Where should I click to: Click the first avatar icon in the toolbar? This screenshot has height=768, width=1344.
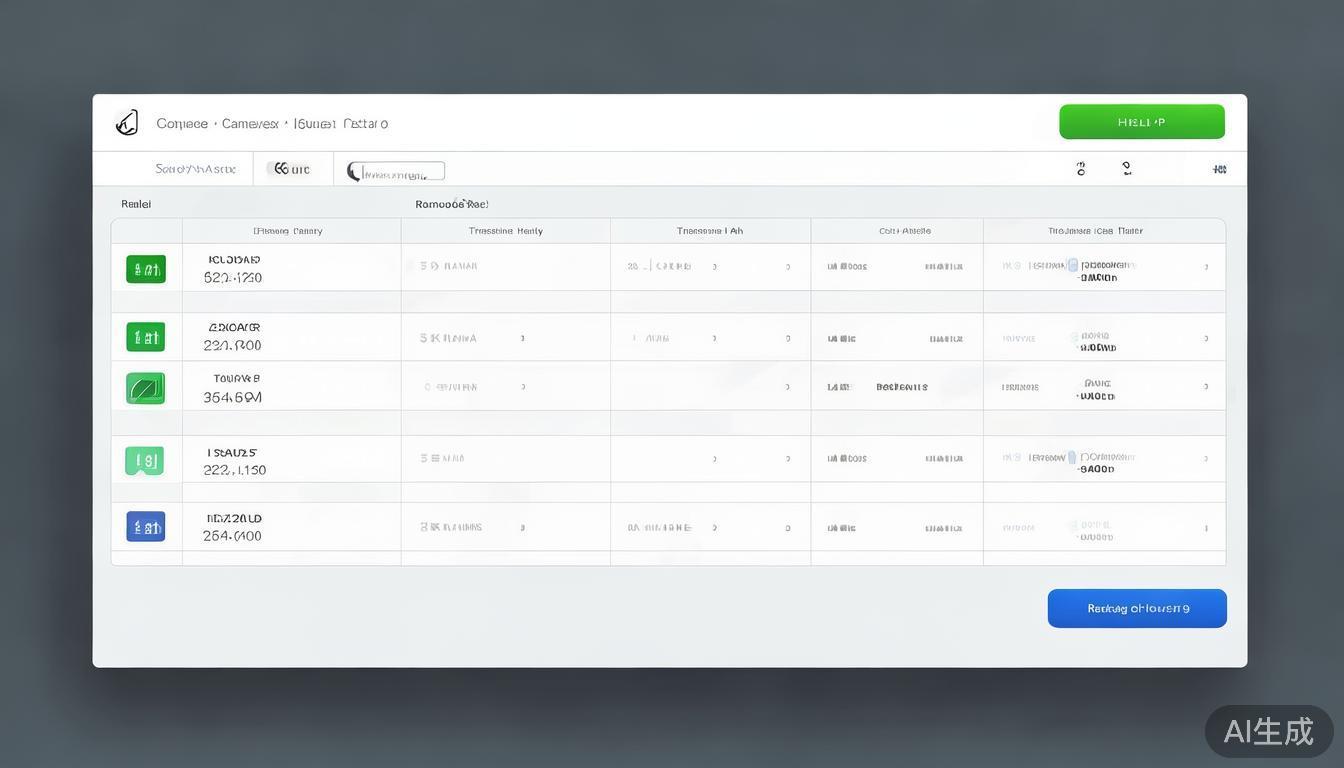[x=1079, y=169]
